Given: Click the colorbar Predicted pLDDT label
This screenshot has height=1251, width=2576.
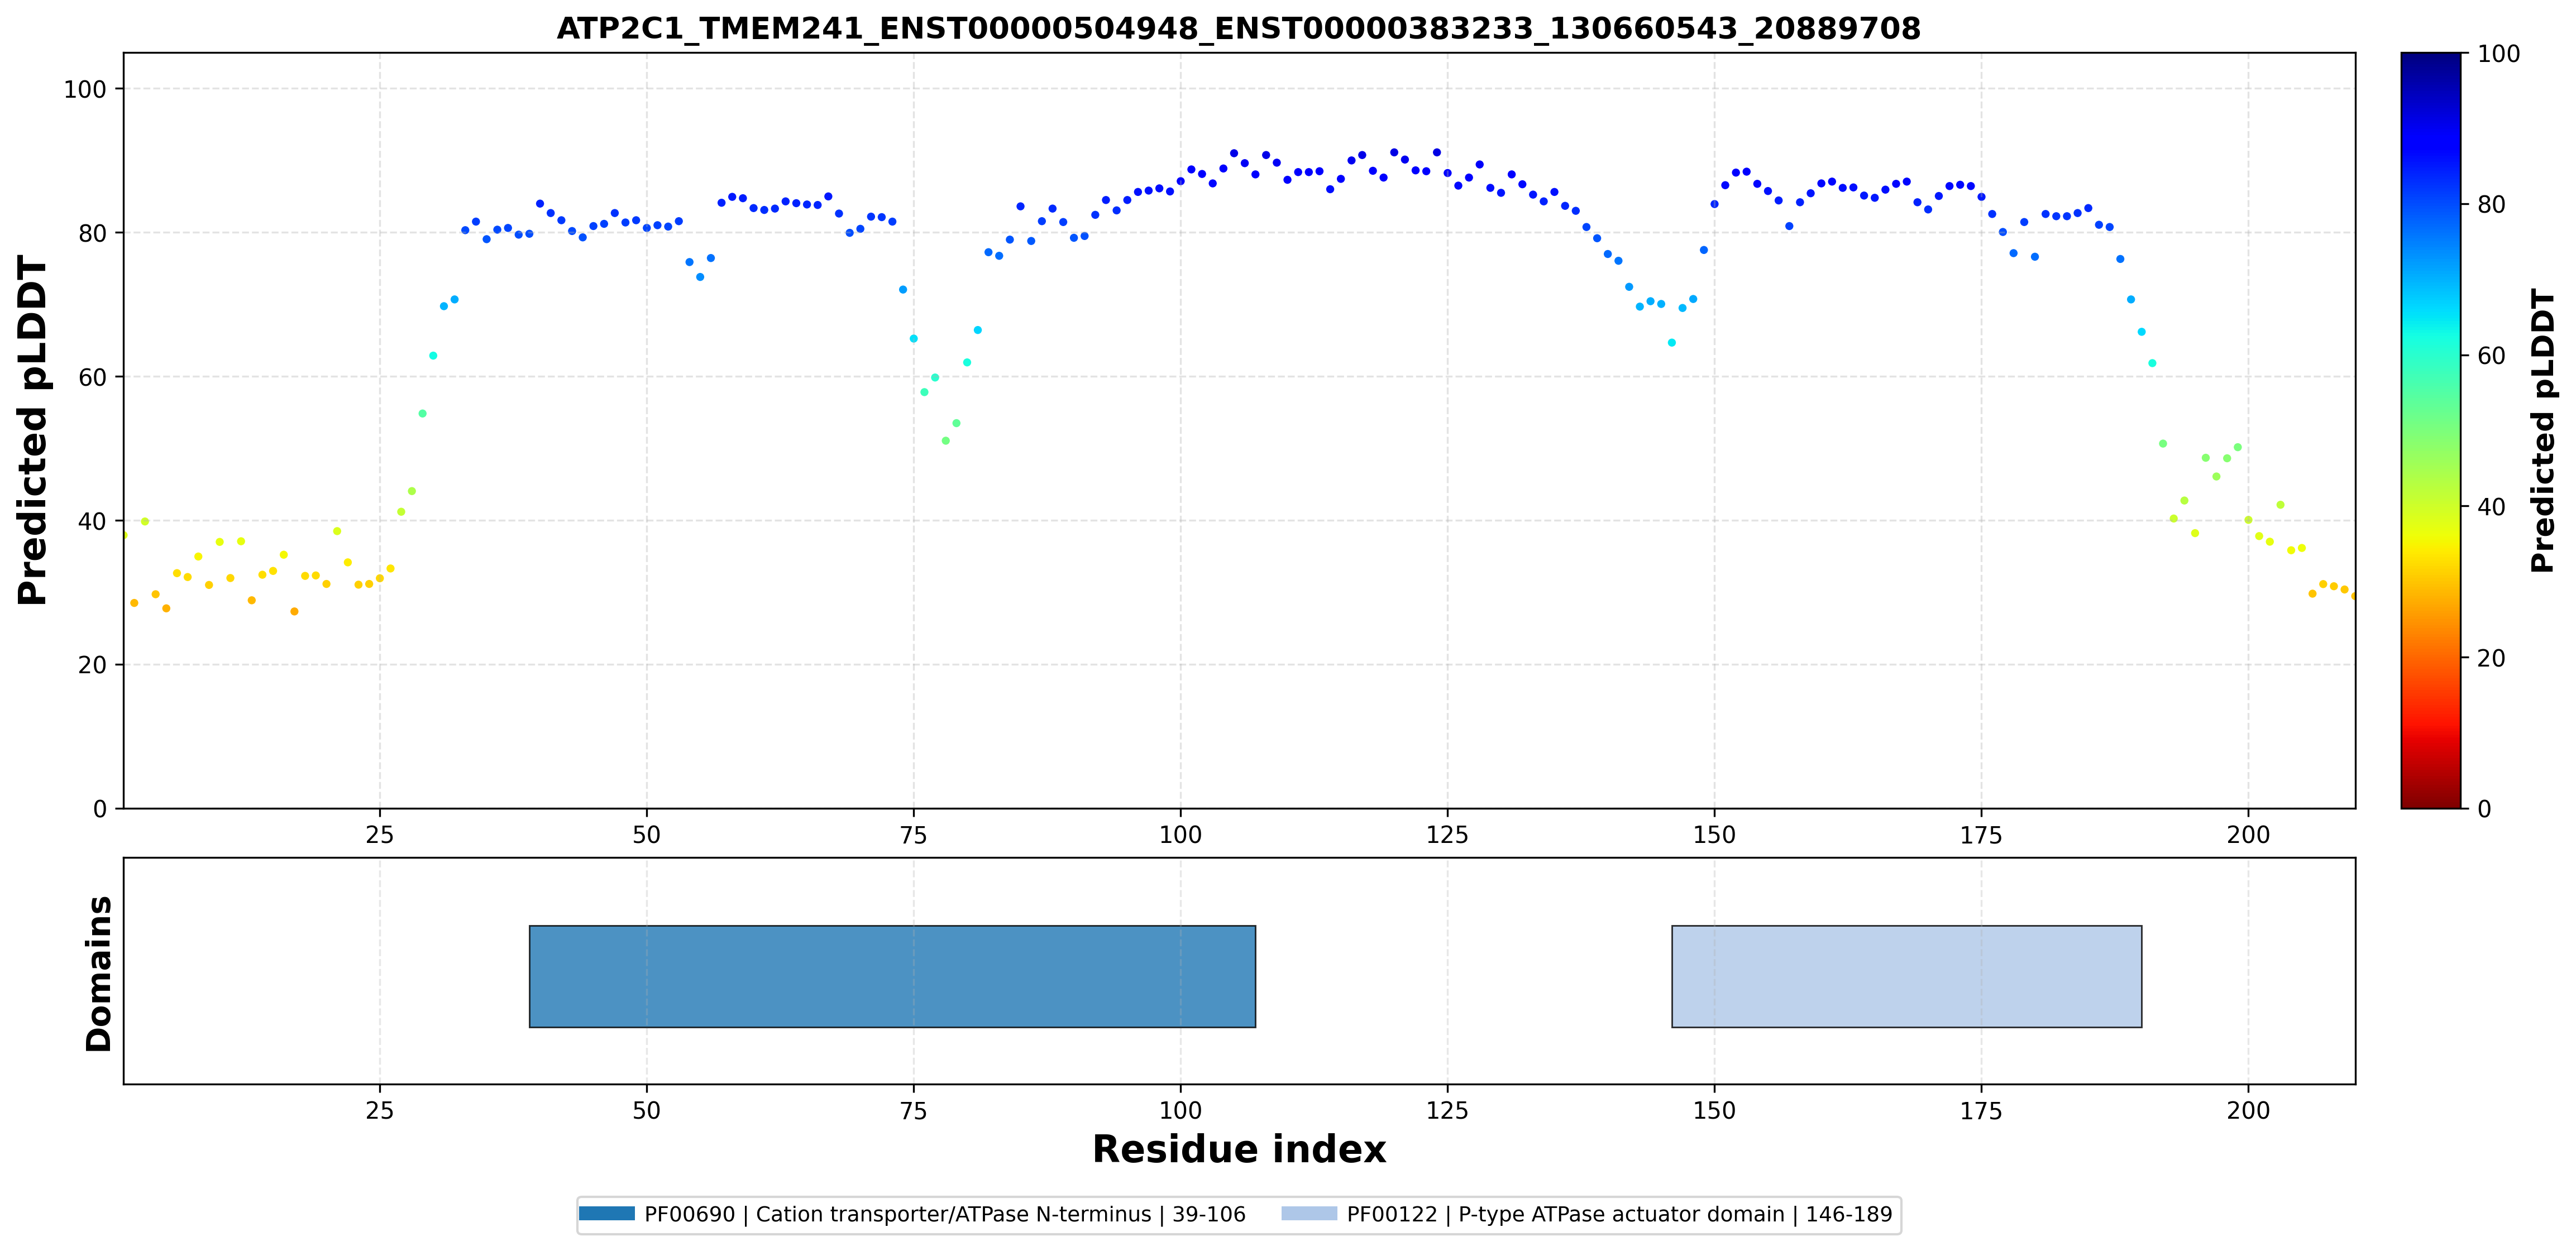Looking at the screenshot, I should (2542, 430).
